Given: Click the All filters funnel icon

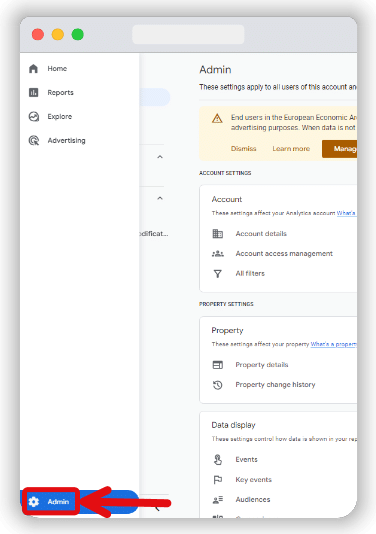Looking at the screenshot, I should [x=218, y=274].
